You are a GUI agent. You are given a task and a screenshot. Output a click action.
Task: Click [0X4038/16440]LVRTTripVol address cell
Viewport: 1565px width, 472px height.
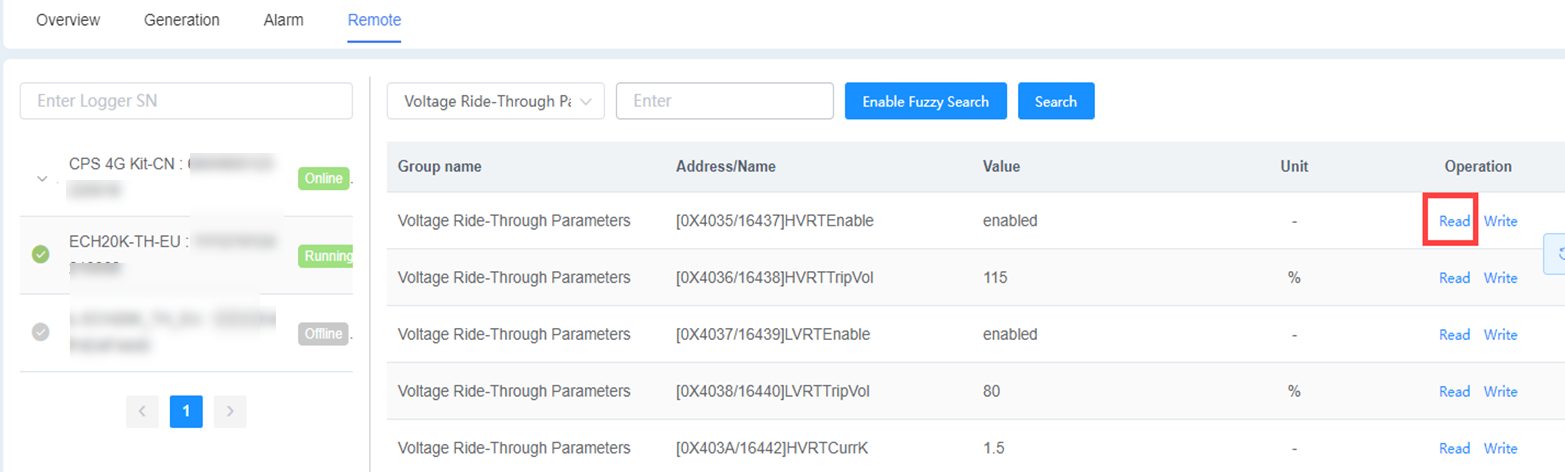point(773,391)
